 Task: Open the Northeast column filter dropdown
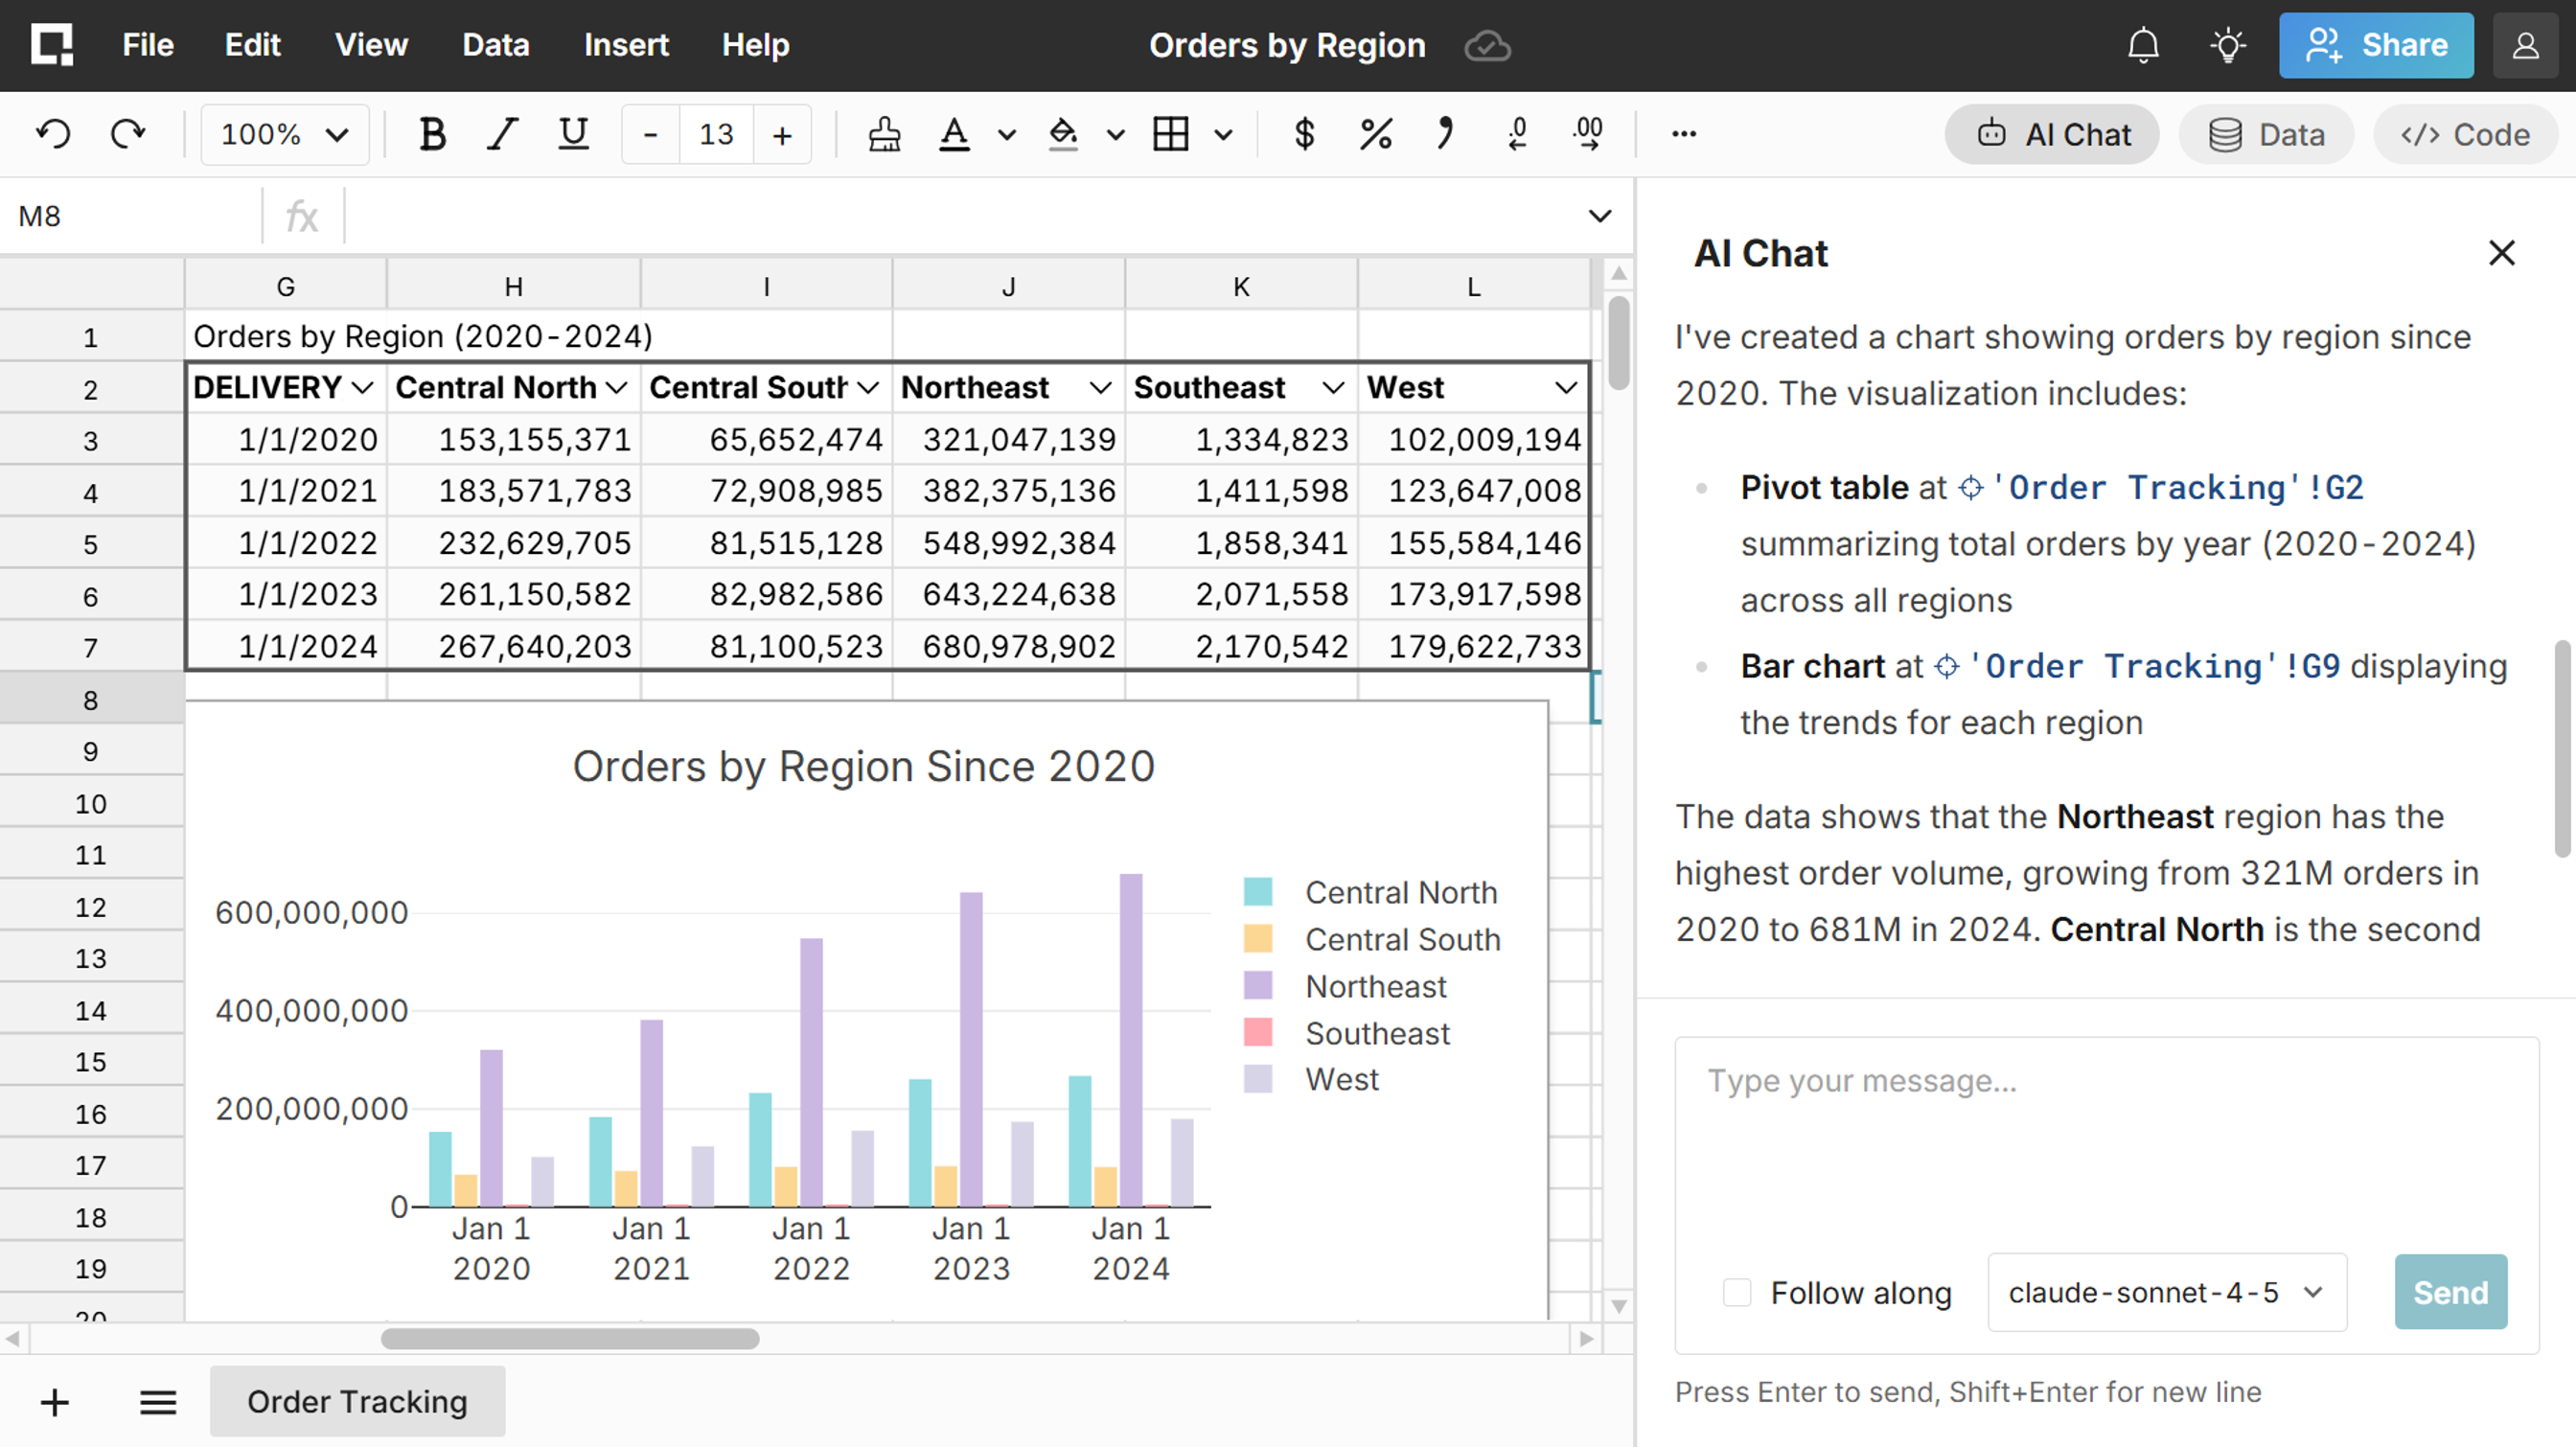(x=1100, y=388)
